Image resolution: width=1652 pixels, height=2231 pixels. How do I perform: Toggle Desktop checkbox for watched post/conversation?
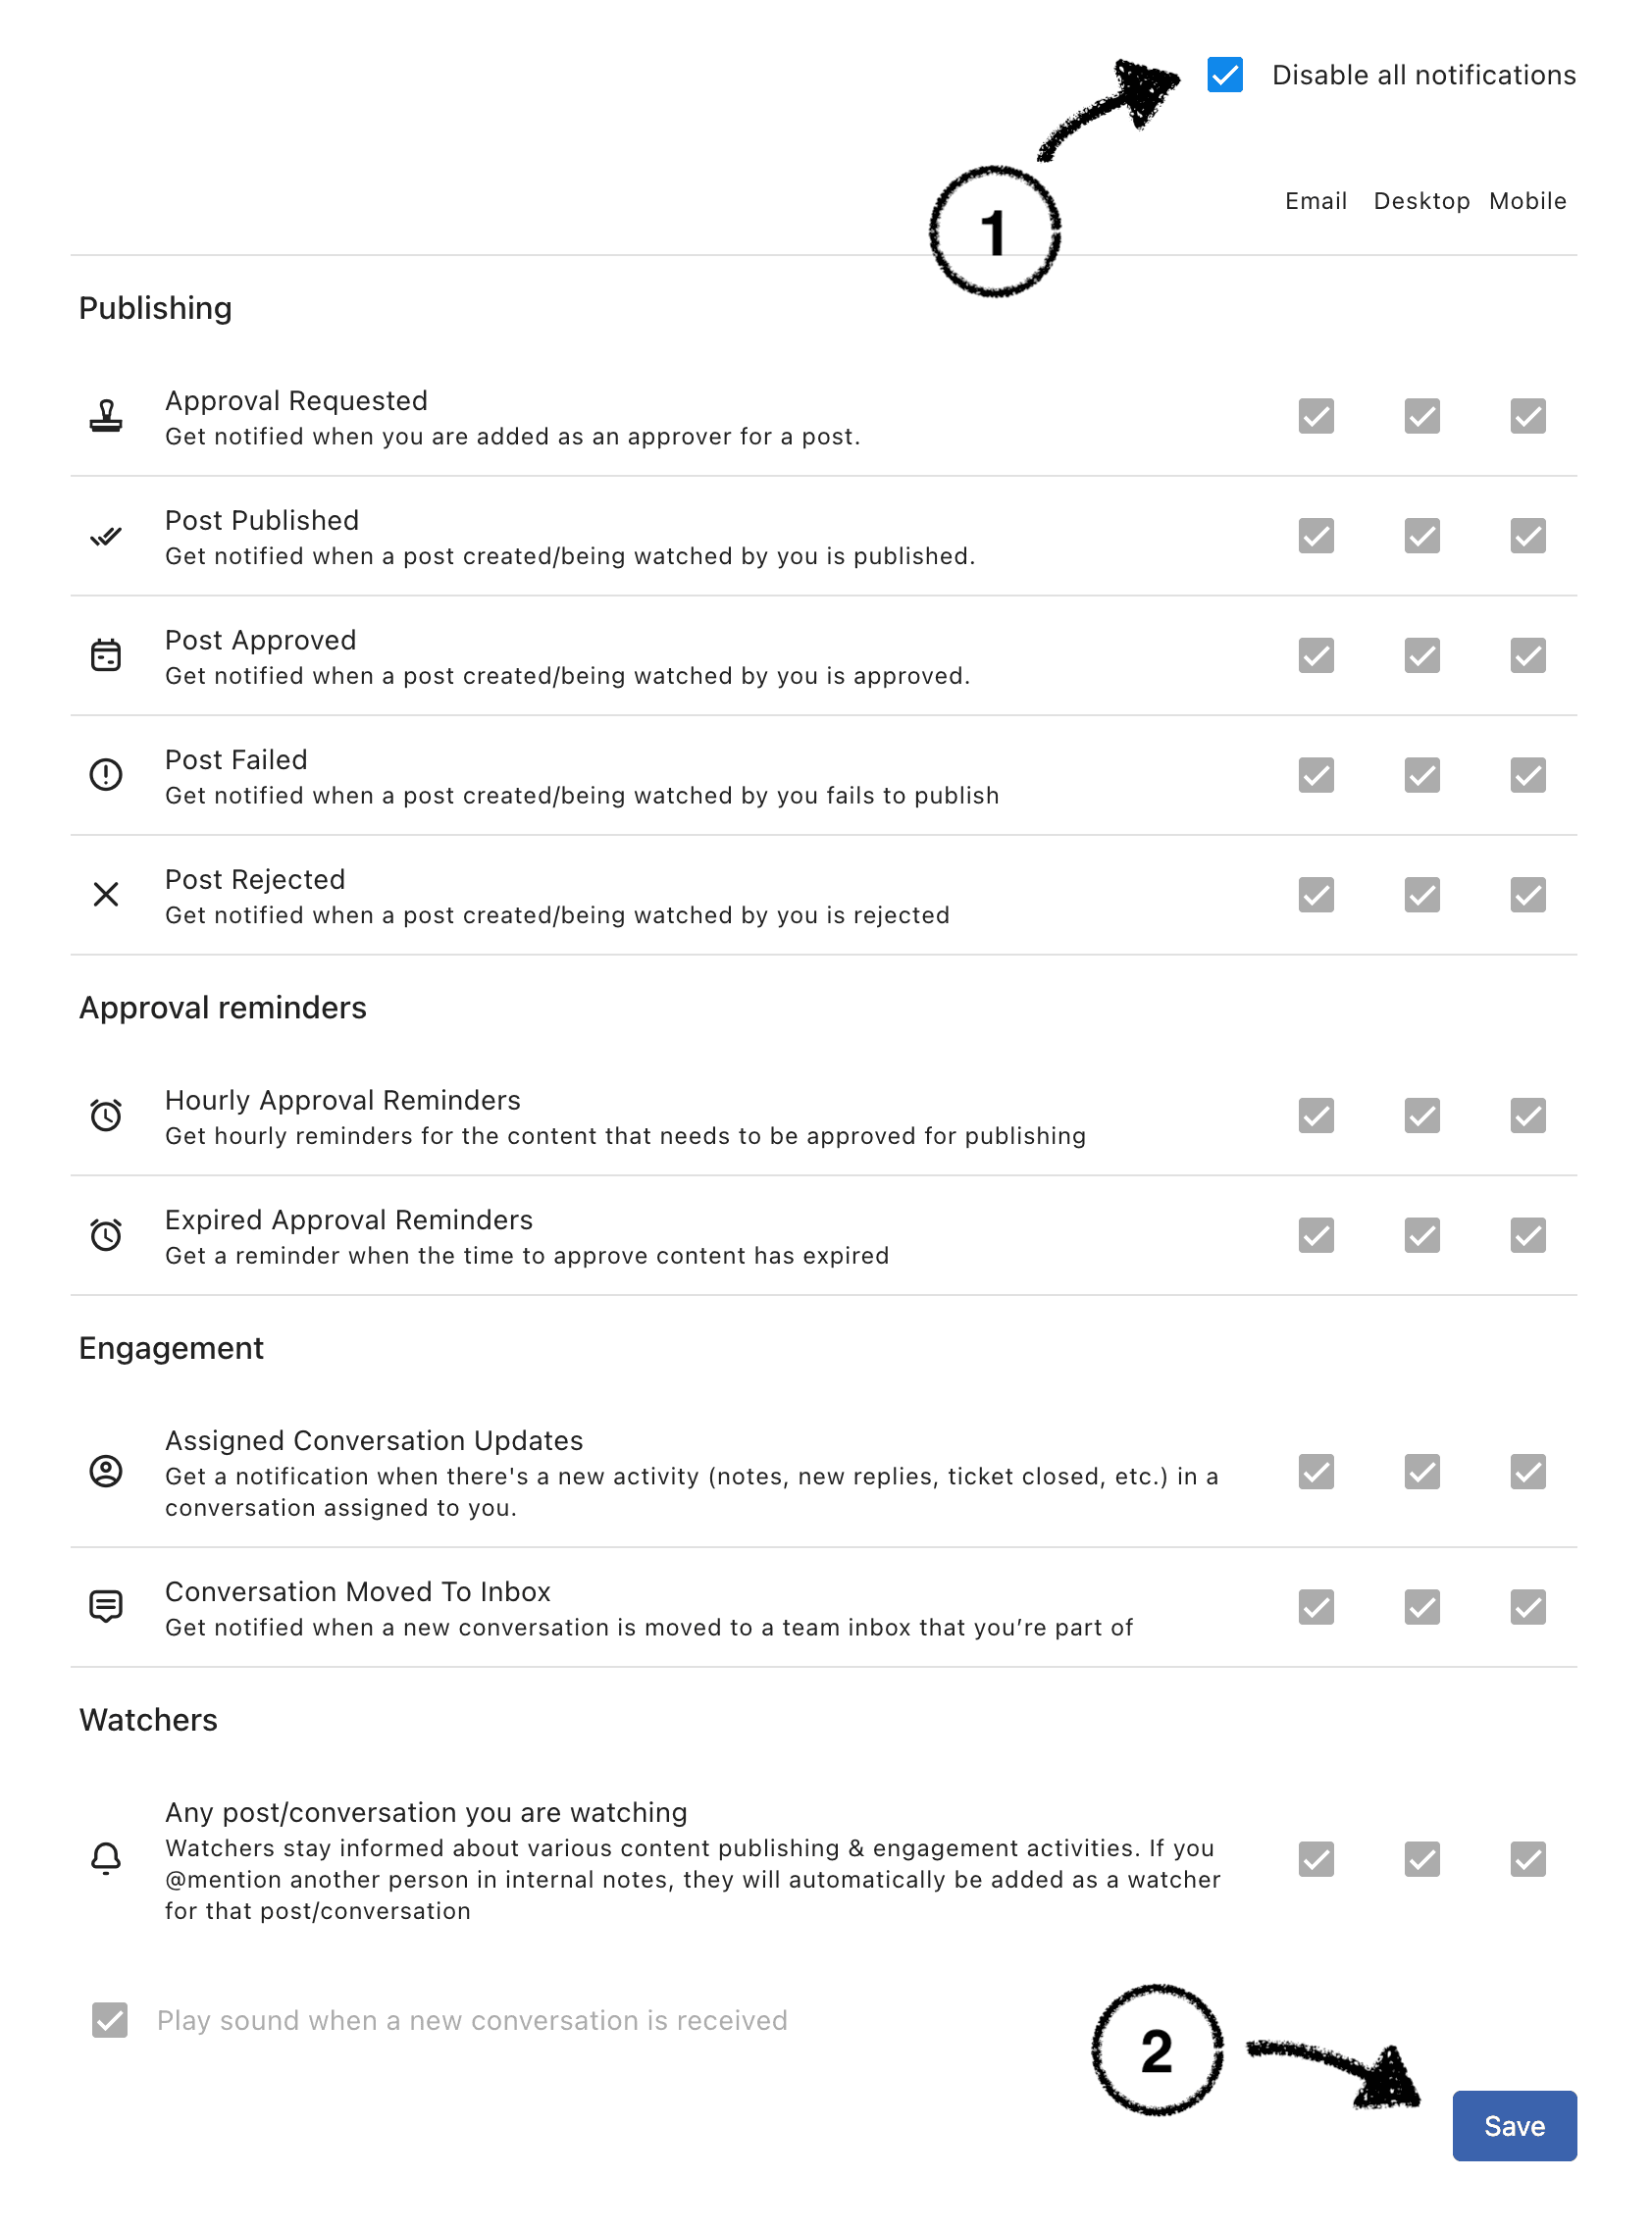pos(1423,1860)
